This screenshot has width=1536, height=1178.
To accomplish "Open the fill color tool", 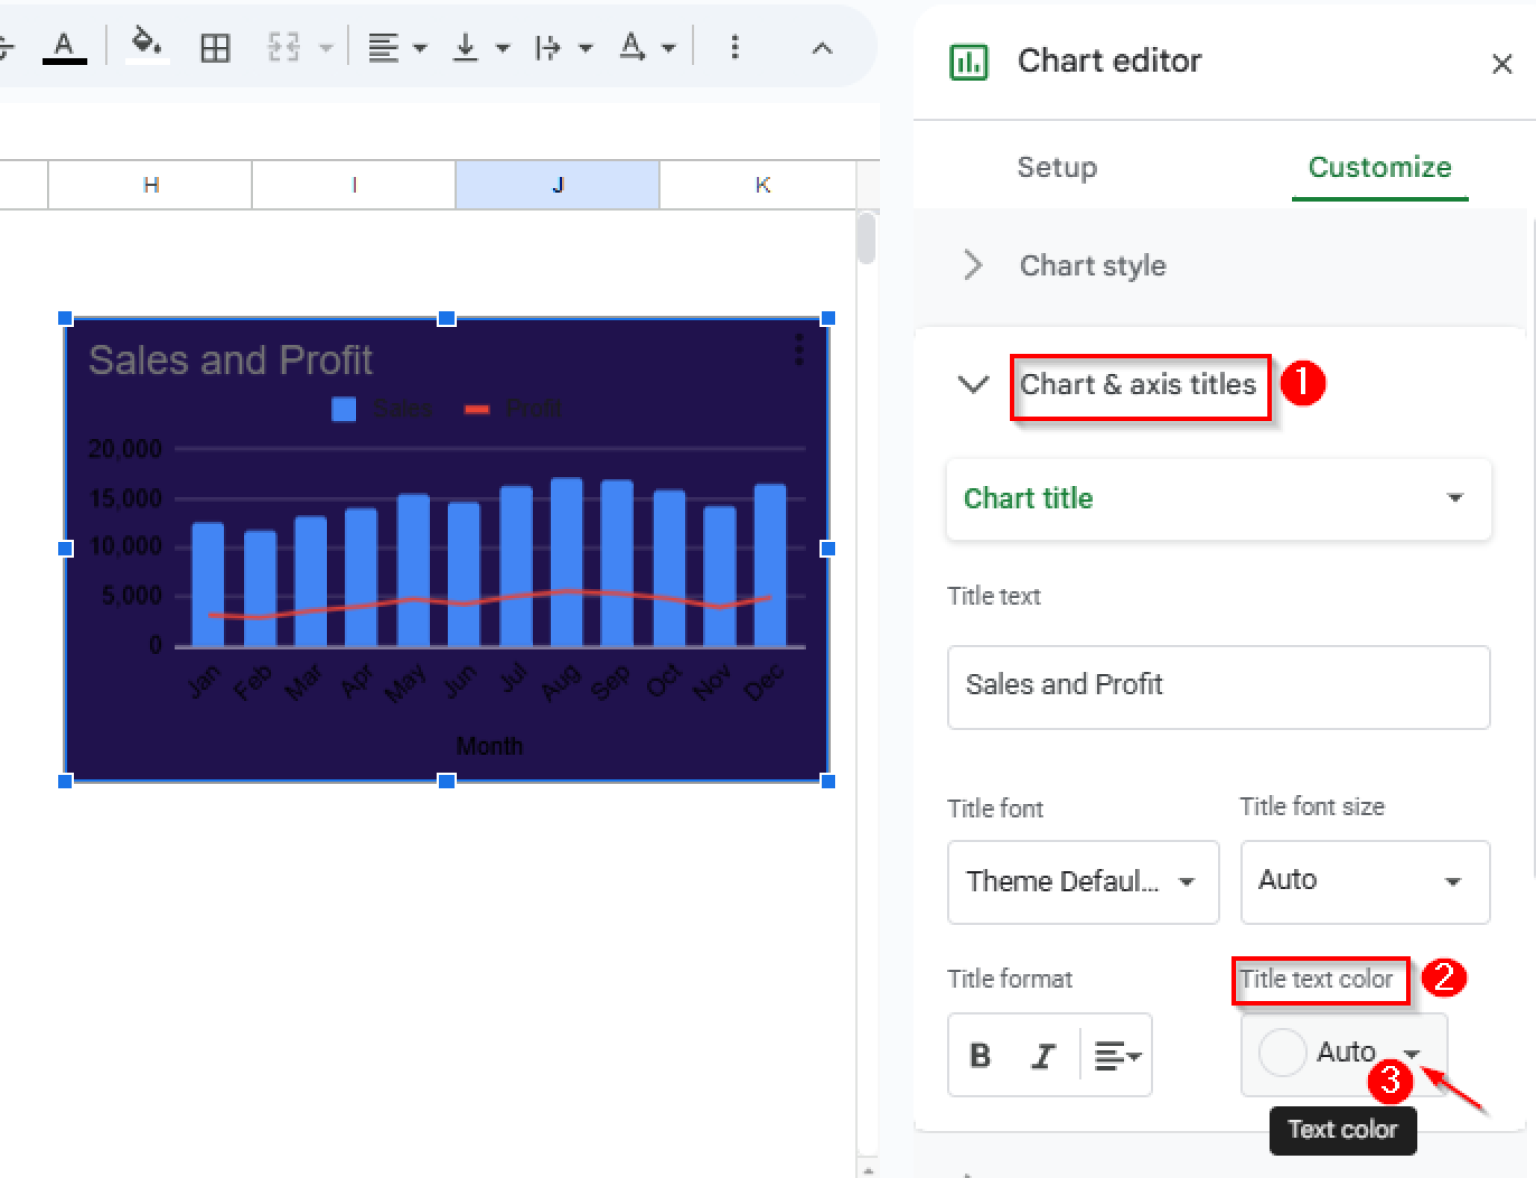I will (143, 45).
